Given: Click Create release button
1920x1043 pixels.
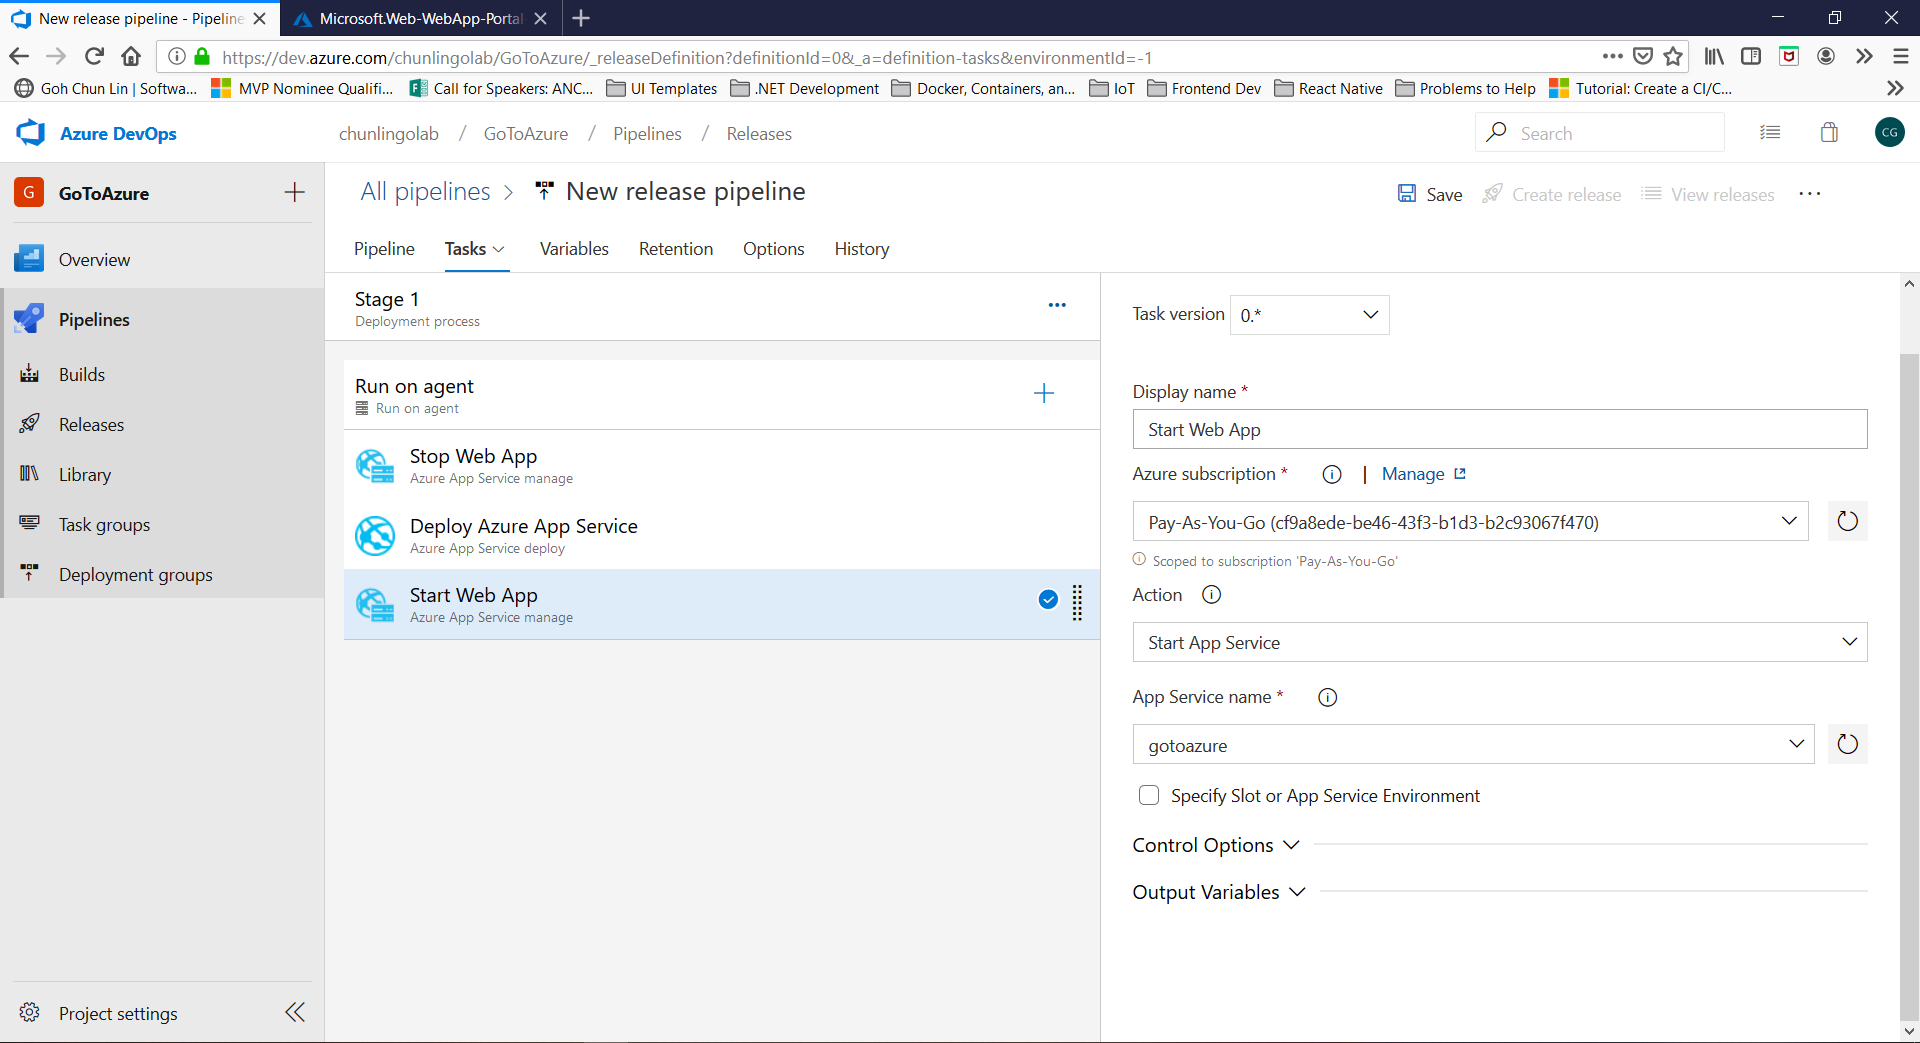Looking at the screenshot, I should pyautogui.click(x=1552, y=194).
